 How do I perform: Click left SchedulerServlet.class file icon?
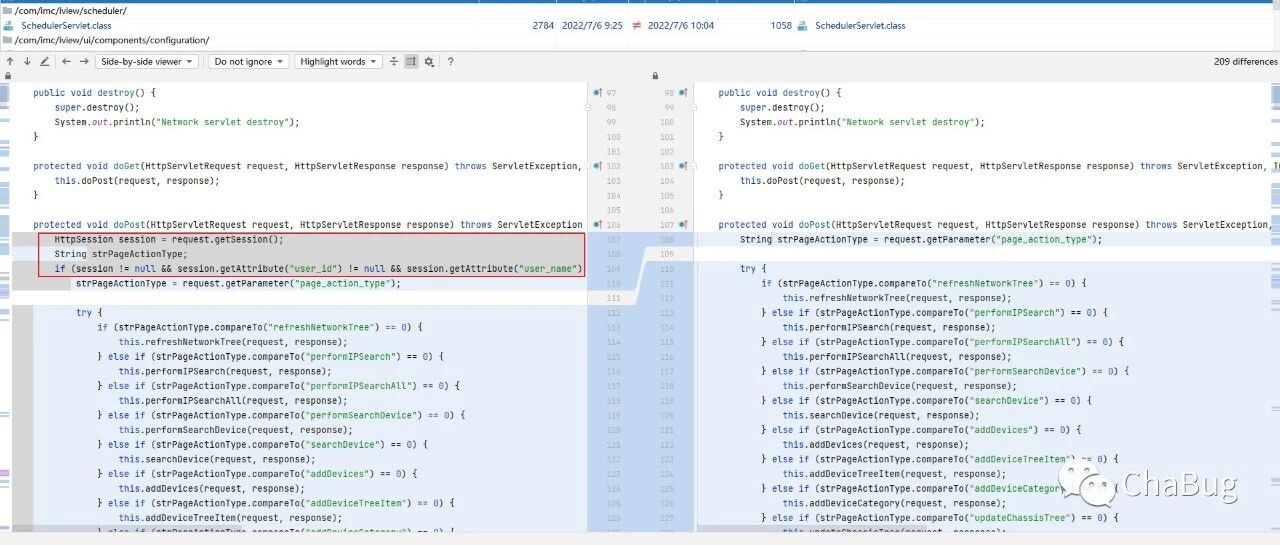8,25
